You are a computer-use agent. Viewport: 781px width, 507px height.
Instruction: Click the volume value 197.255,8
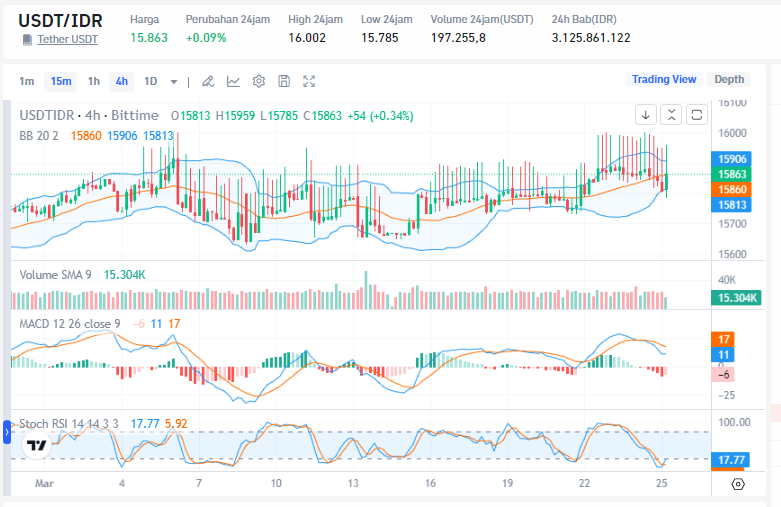pos(458,38)
